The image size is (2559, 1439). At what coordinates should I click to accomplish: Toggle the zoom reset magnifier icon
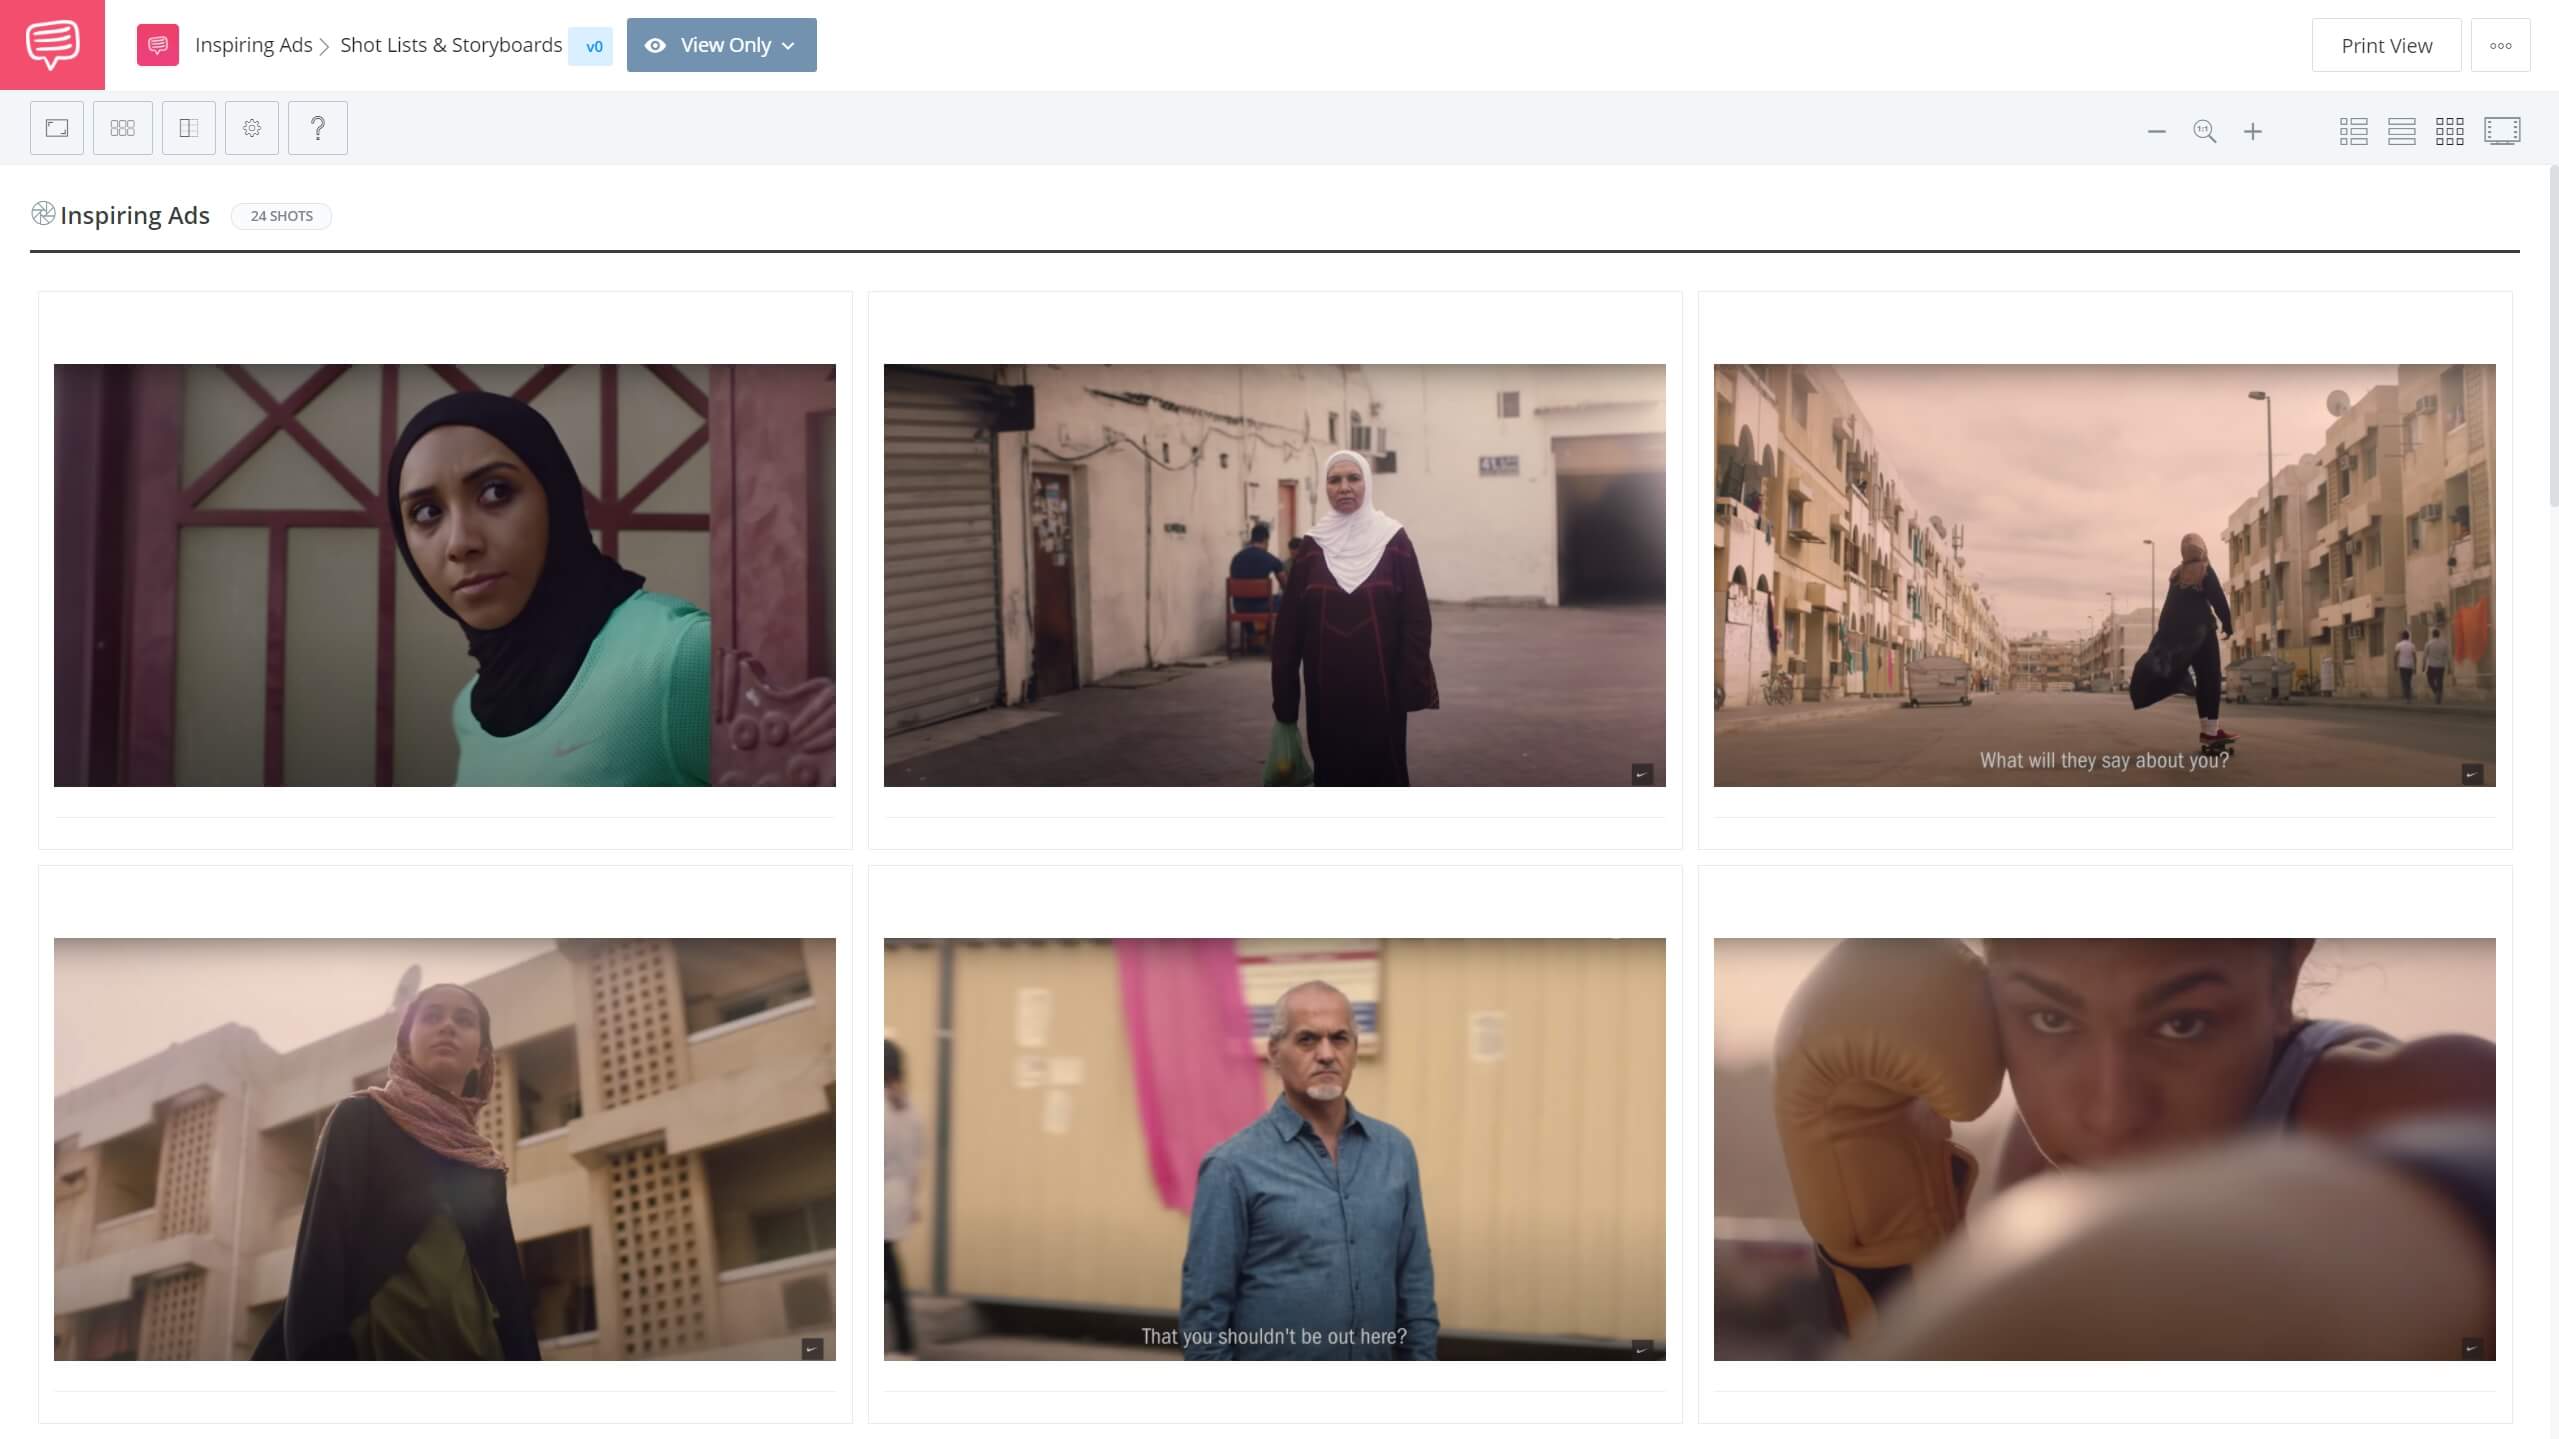click(2204, 130)
